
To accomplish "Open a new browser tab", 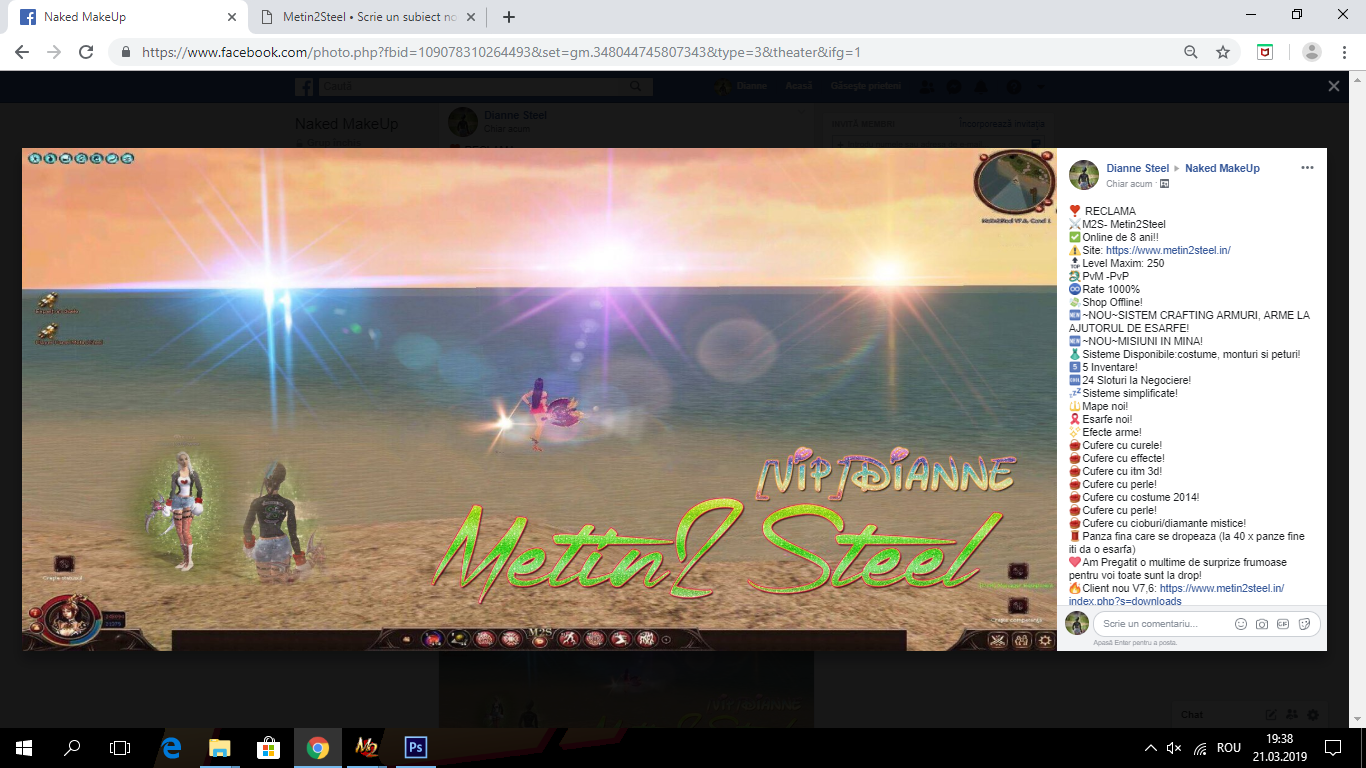I will tap(509, 17).
